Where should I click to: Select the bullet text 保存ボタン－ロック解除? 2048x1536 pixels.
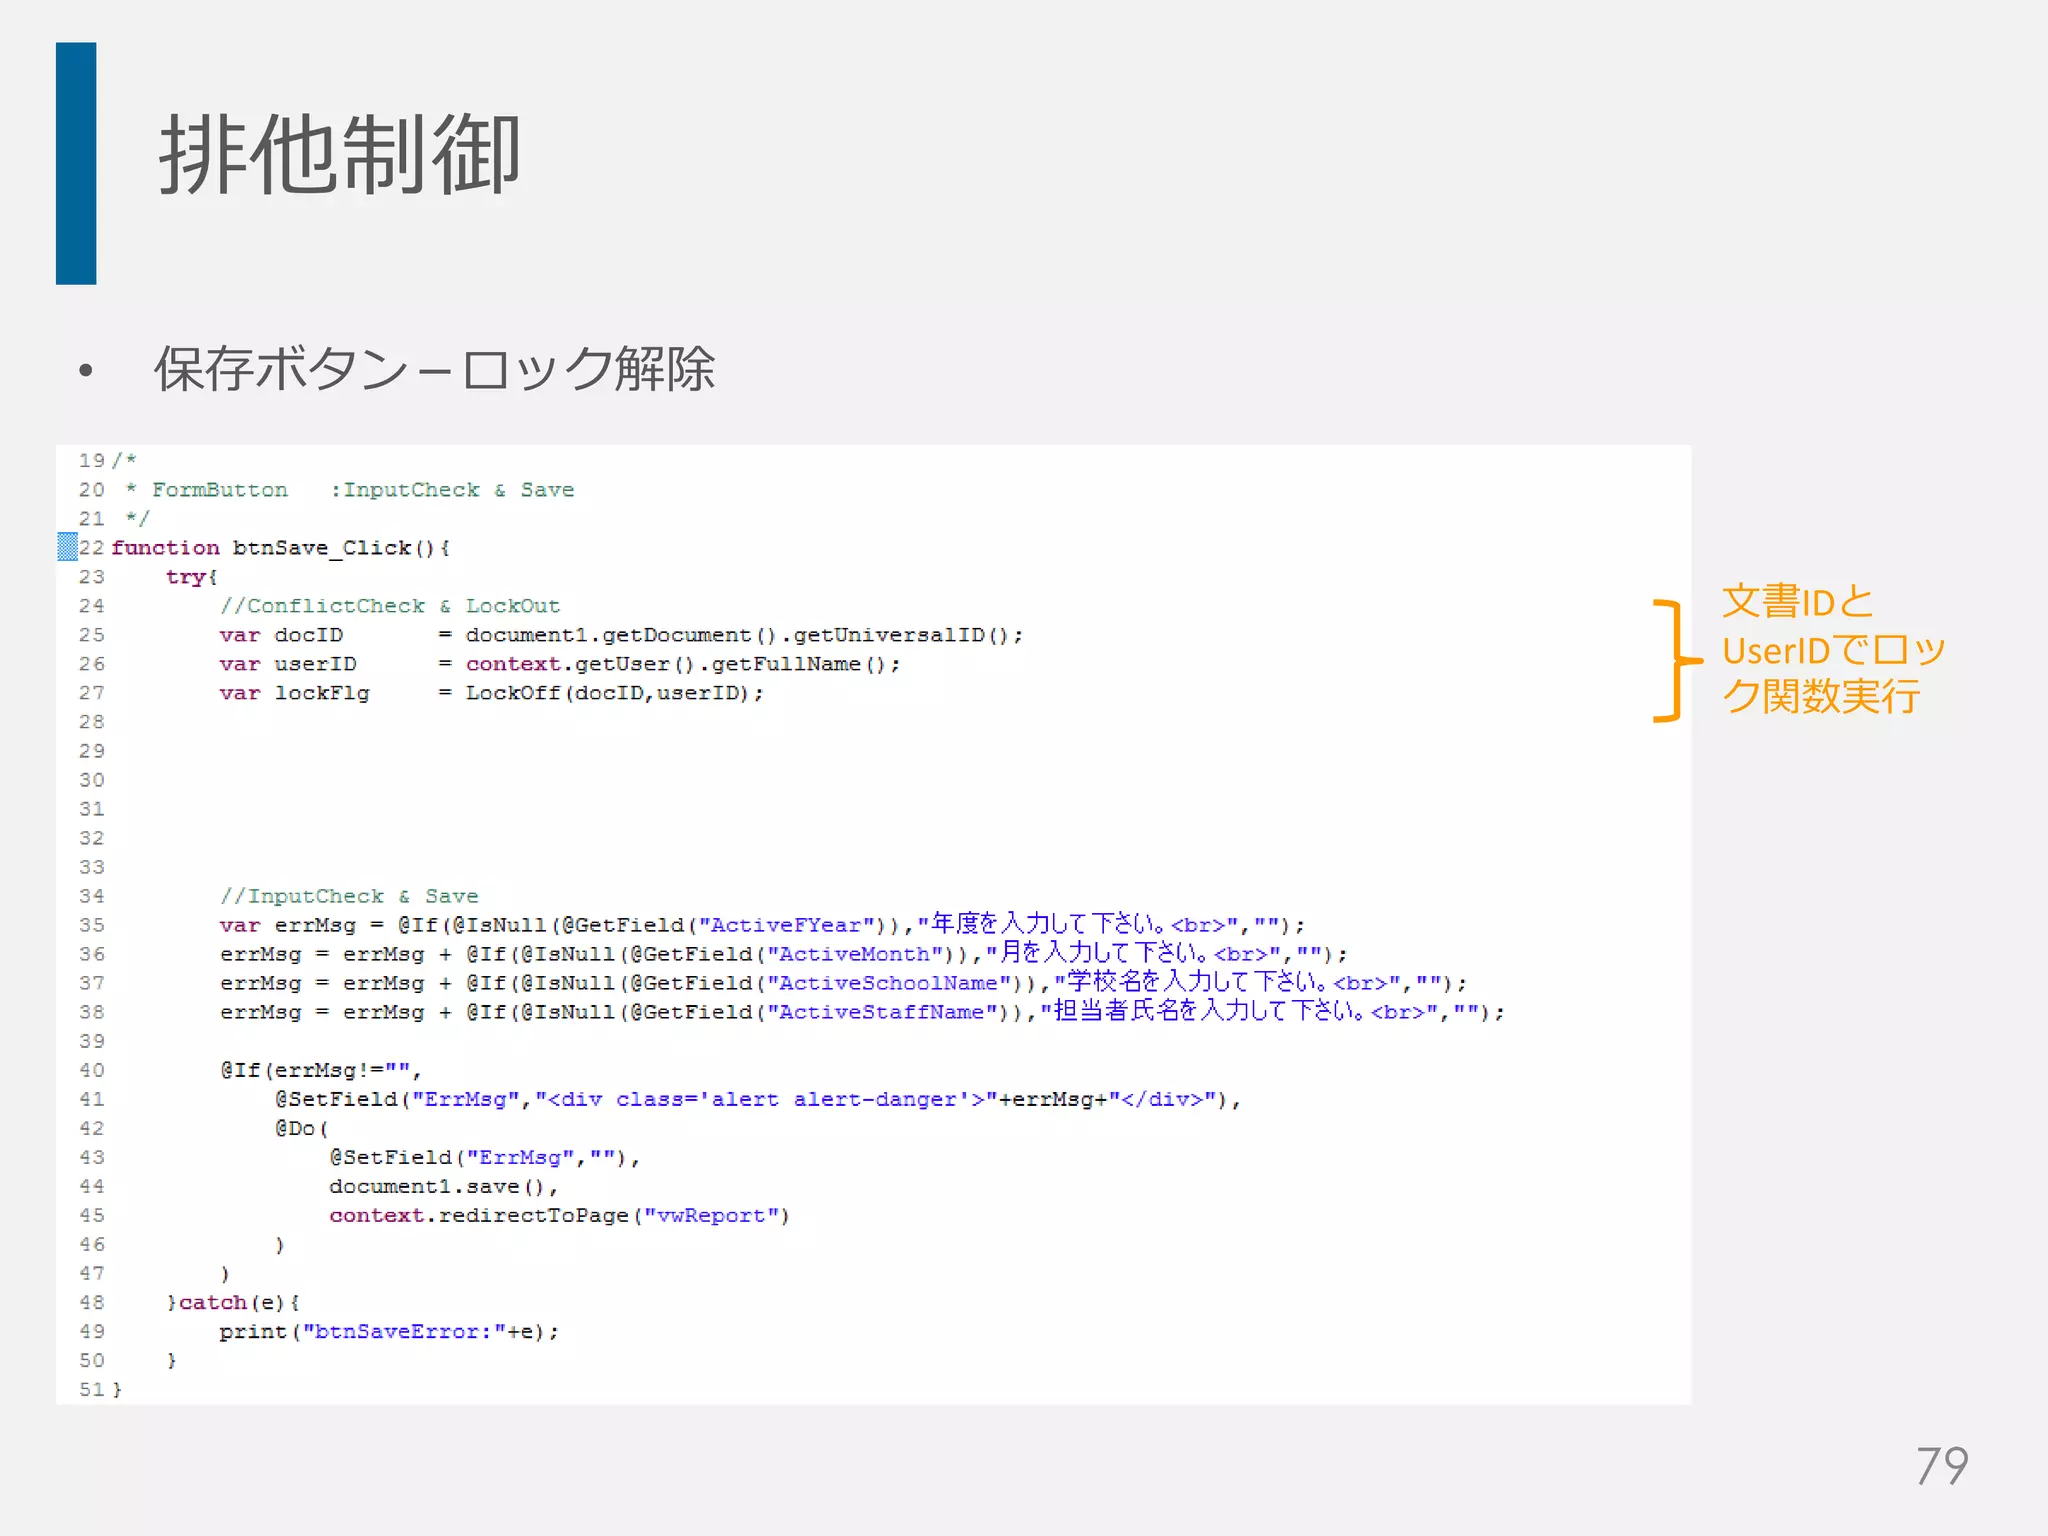click(x=434, y=369)
